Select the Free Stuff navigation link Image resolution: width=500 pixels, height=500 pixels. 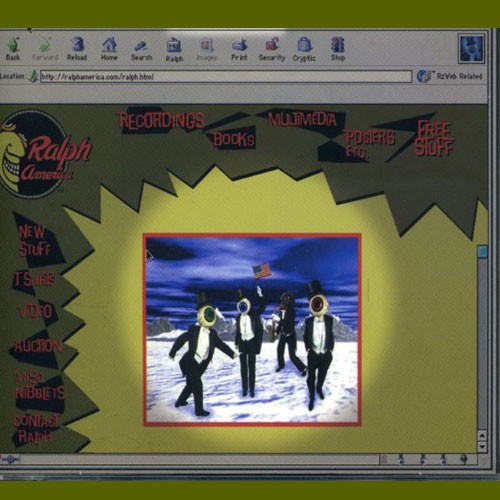coord(434,139)
